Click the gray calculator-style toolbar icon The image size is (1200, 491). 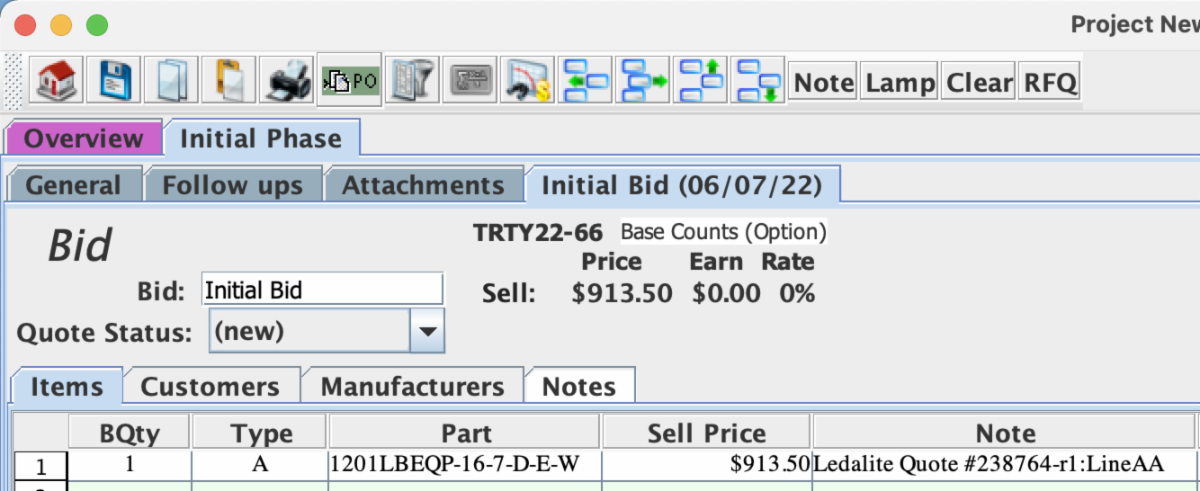click(471, 80)
